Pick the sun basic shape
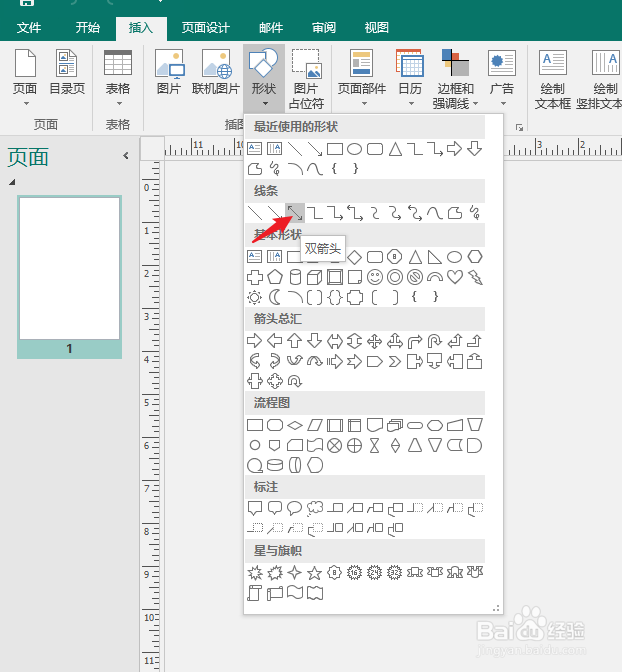The height and width of the screenshot is (672, 622). coord(255,297)
